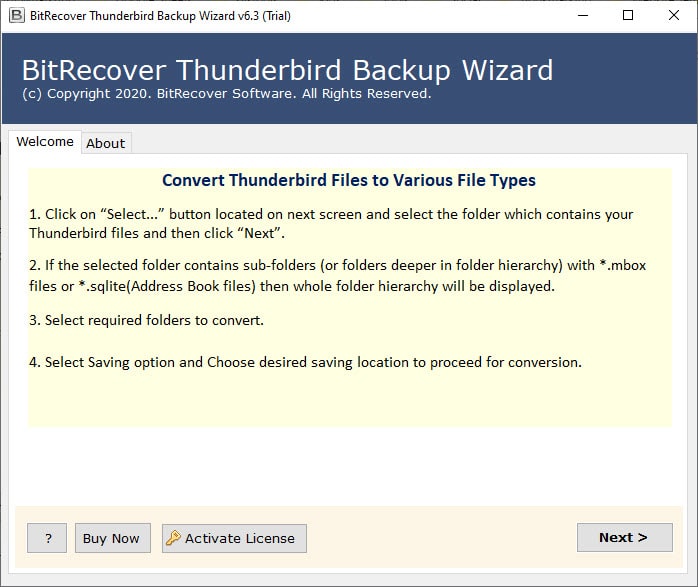The height and width of the screenshot is (587, 698).
Task: Proceed with the Next > button
Action: click(624, 537)
